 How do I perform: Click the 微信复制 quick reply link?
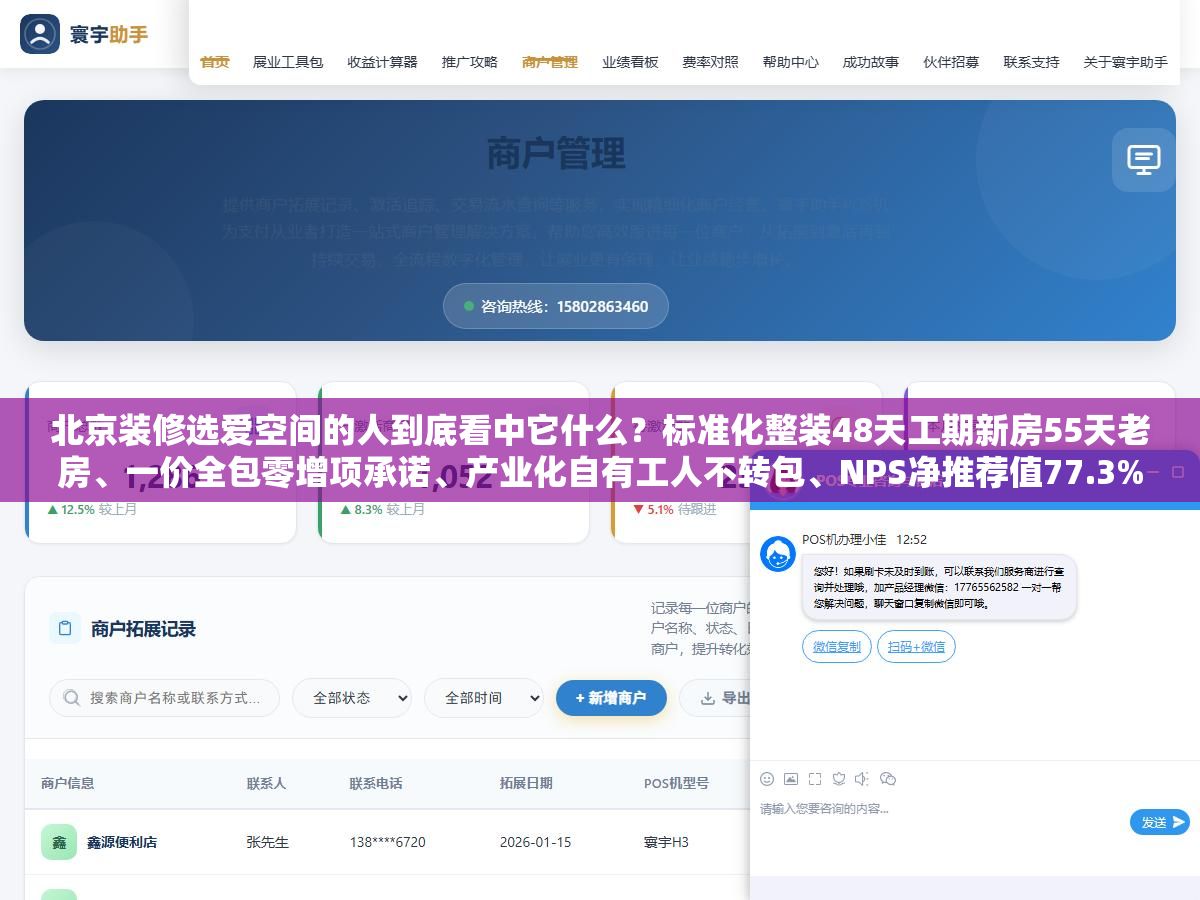click(x=837, y=647)
